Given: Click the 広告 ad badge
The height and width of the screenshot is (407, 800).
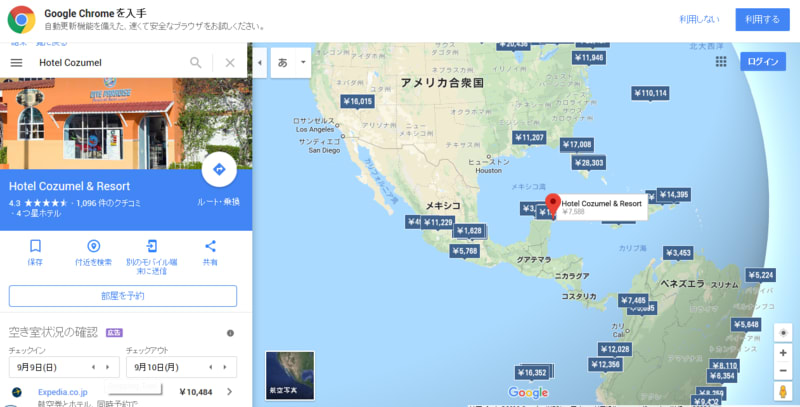Looking at the screenshot, I should click(x=114, y=333).
